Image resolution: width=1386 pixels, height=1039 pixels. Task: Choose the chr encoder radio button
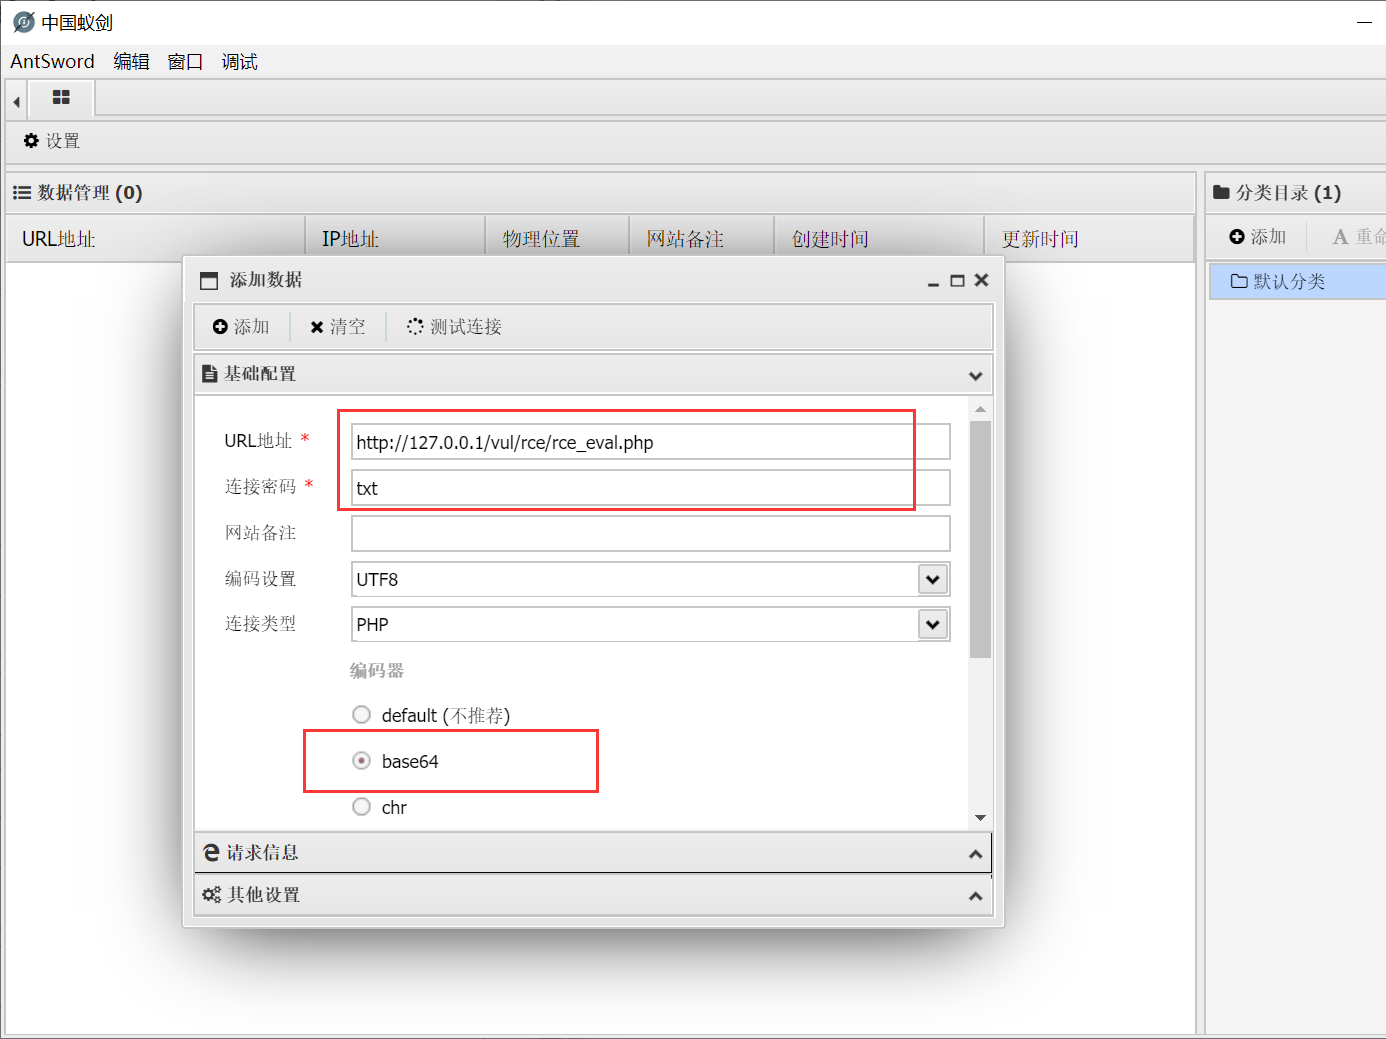point(362,807)
